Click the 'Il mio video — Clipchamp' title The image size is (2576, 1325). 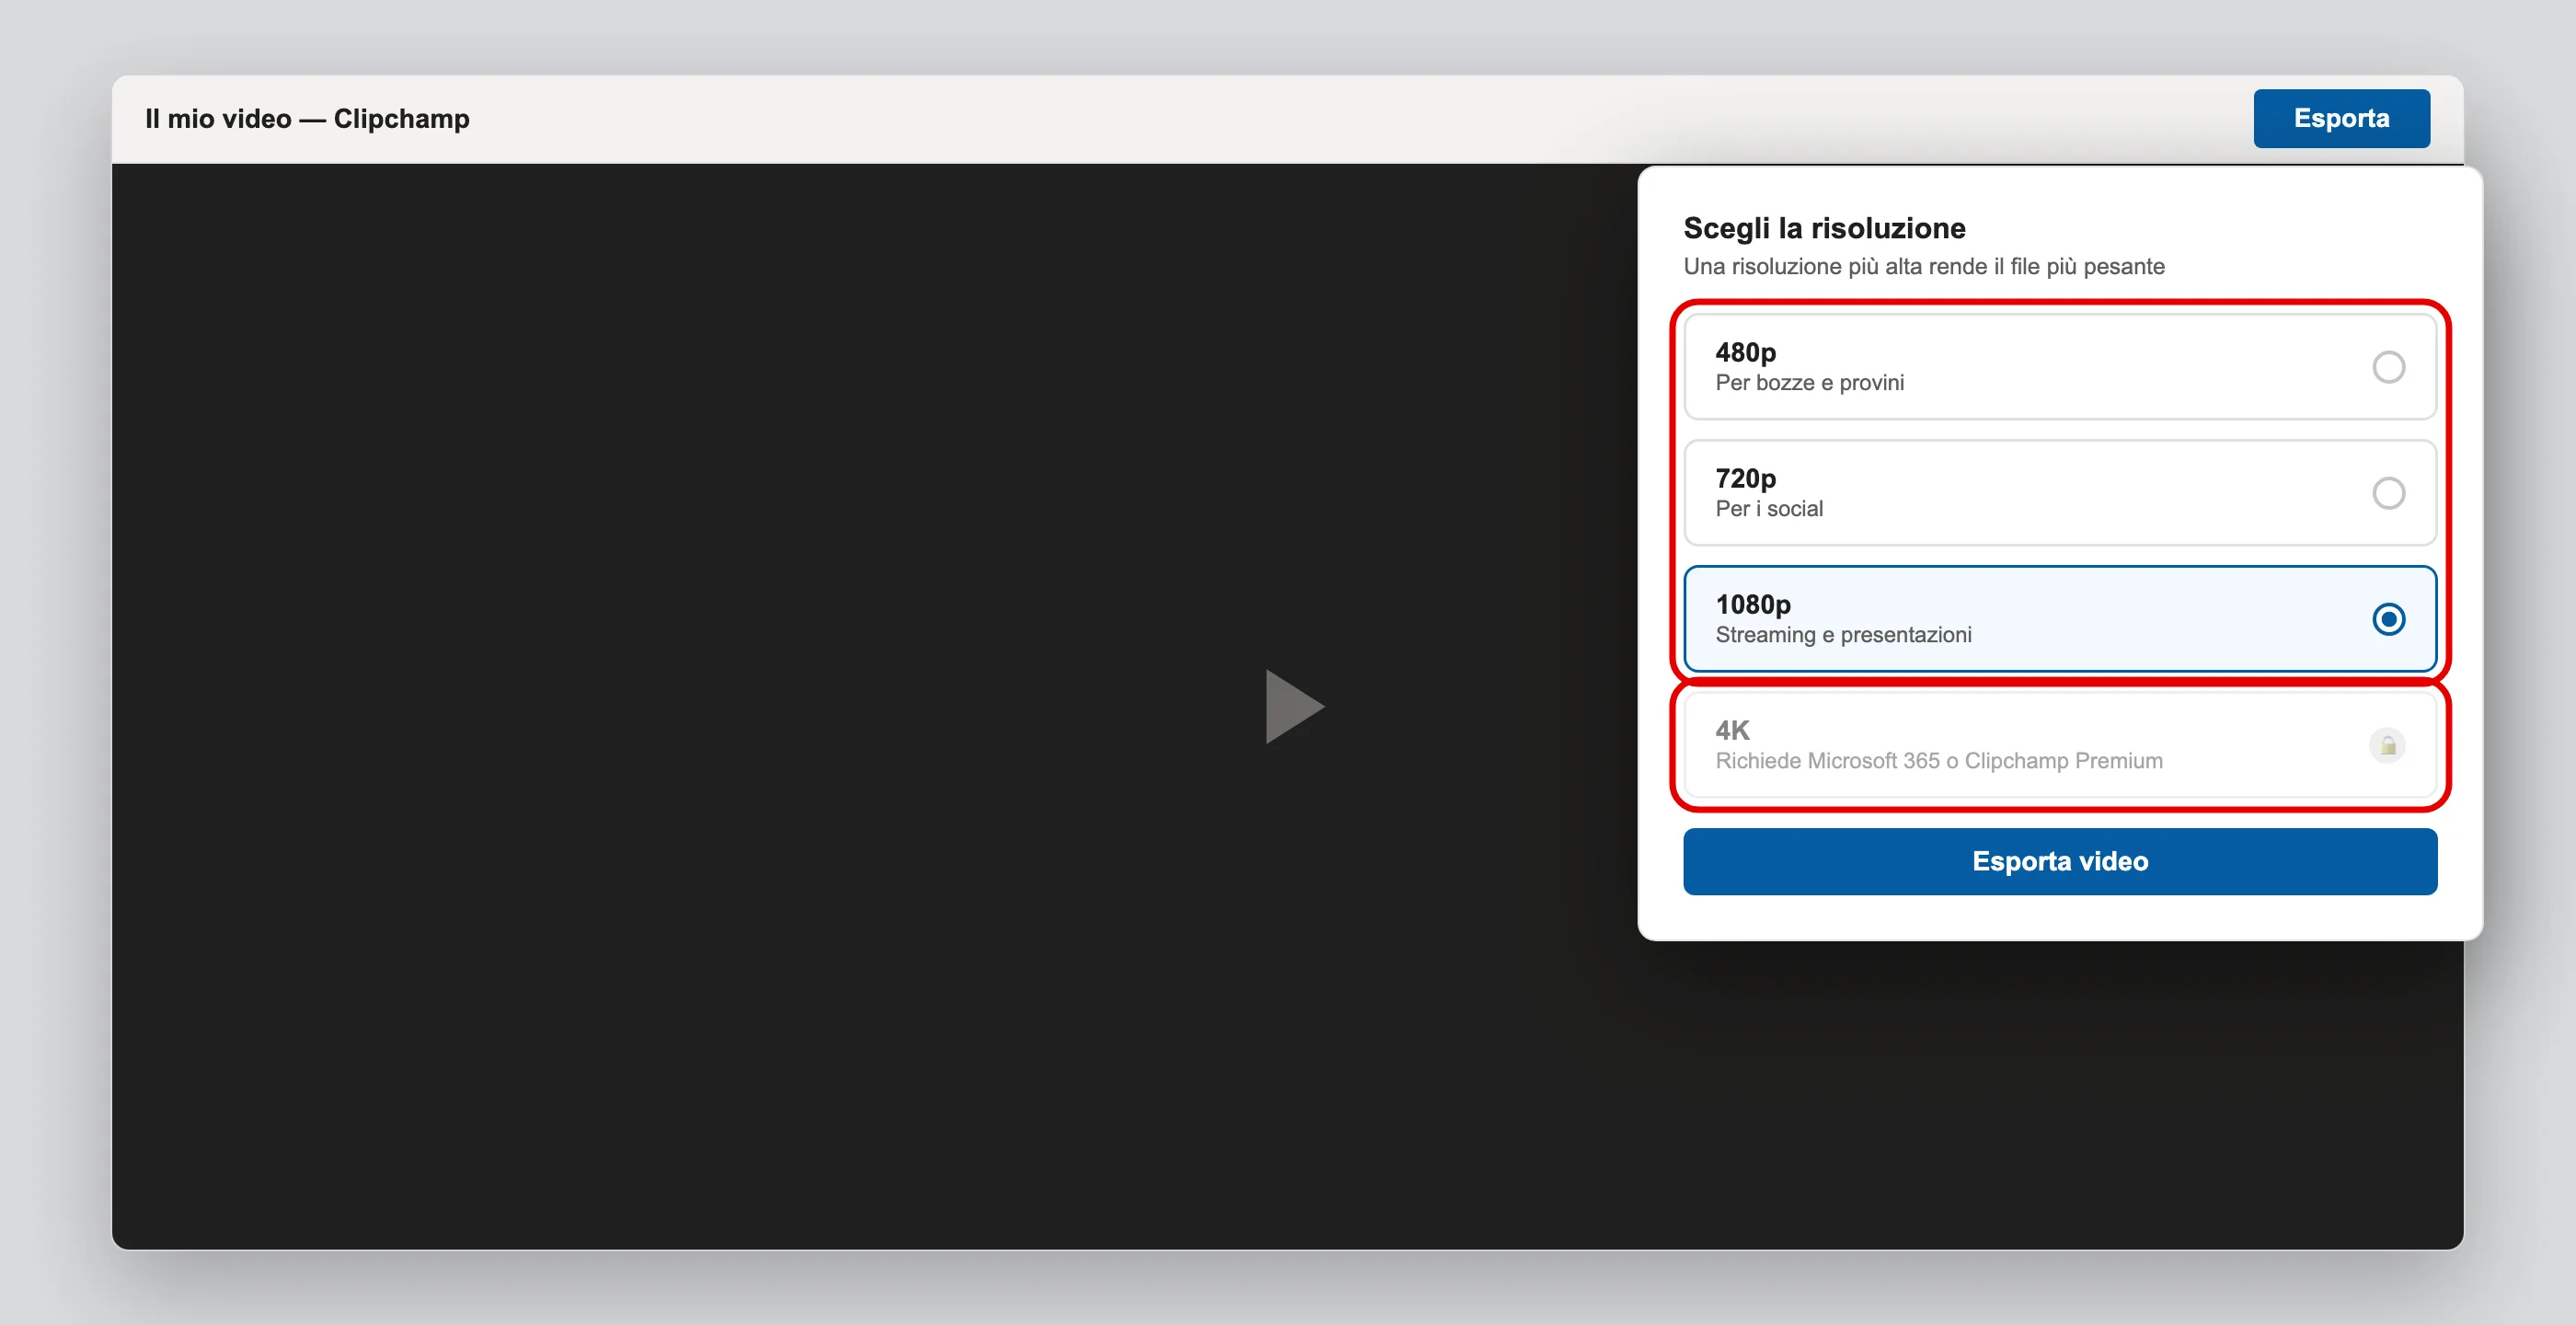pos(307,118)
